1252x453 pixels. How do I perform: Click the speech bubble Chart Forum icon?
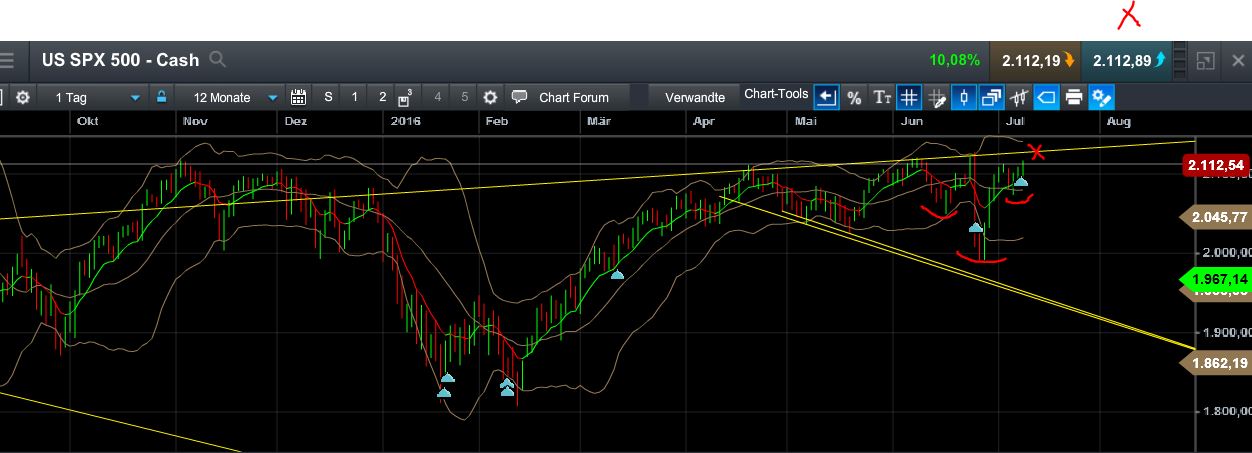coord(519,97)
